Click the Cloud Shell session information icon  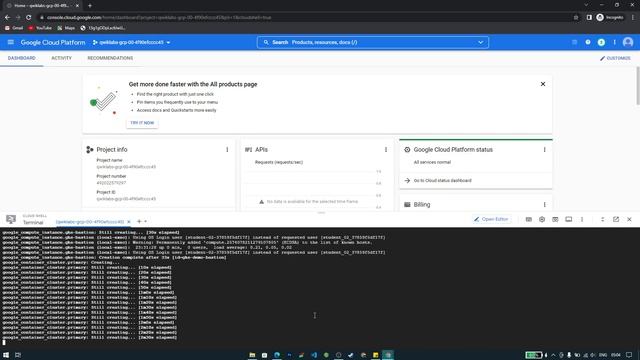[x=569, y=219]
